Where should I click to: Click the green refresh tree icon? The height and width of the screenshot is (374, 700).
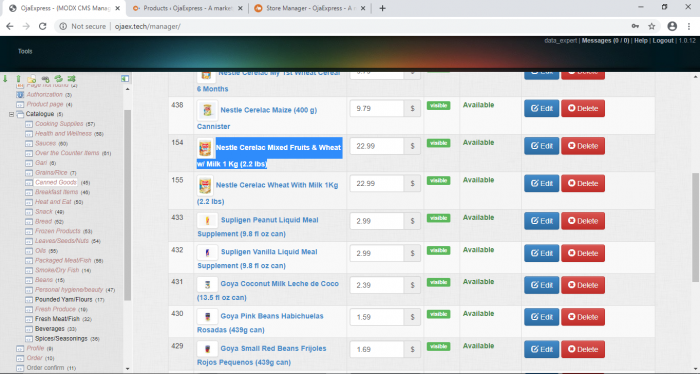point(58,79)
